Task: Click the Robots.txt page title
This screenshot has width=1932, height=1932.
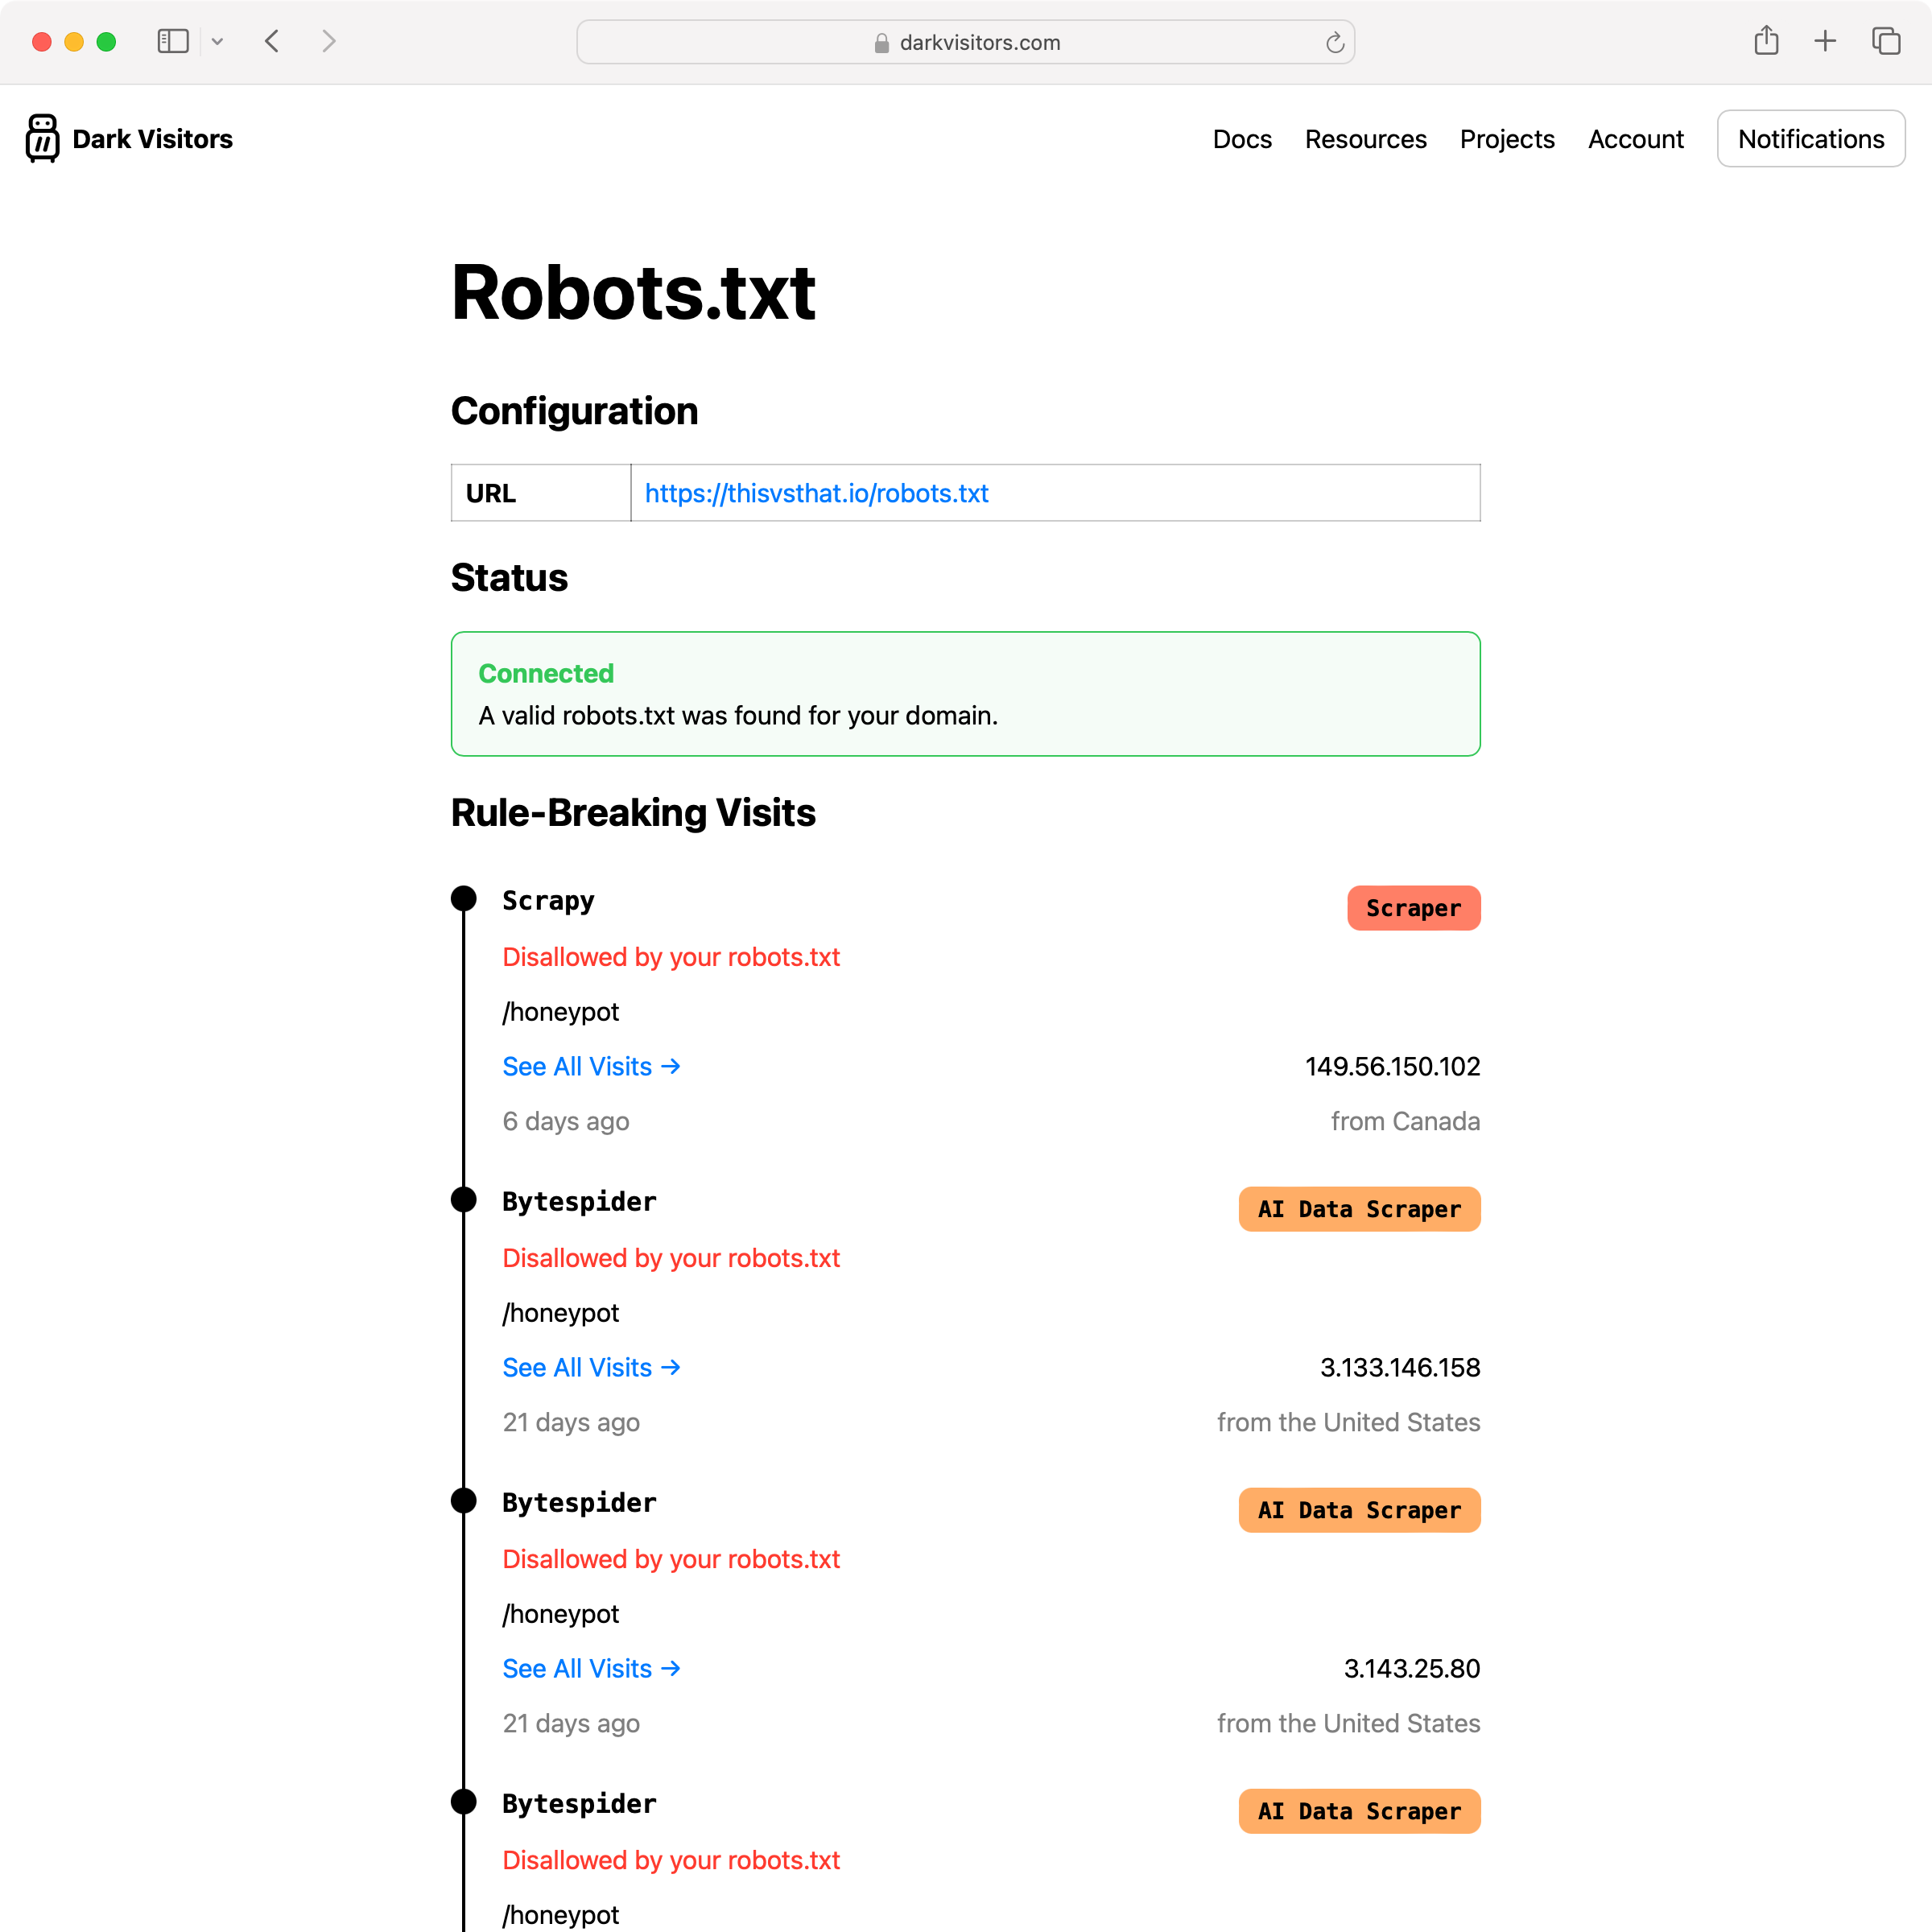Action: click(x=633, y=293)
